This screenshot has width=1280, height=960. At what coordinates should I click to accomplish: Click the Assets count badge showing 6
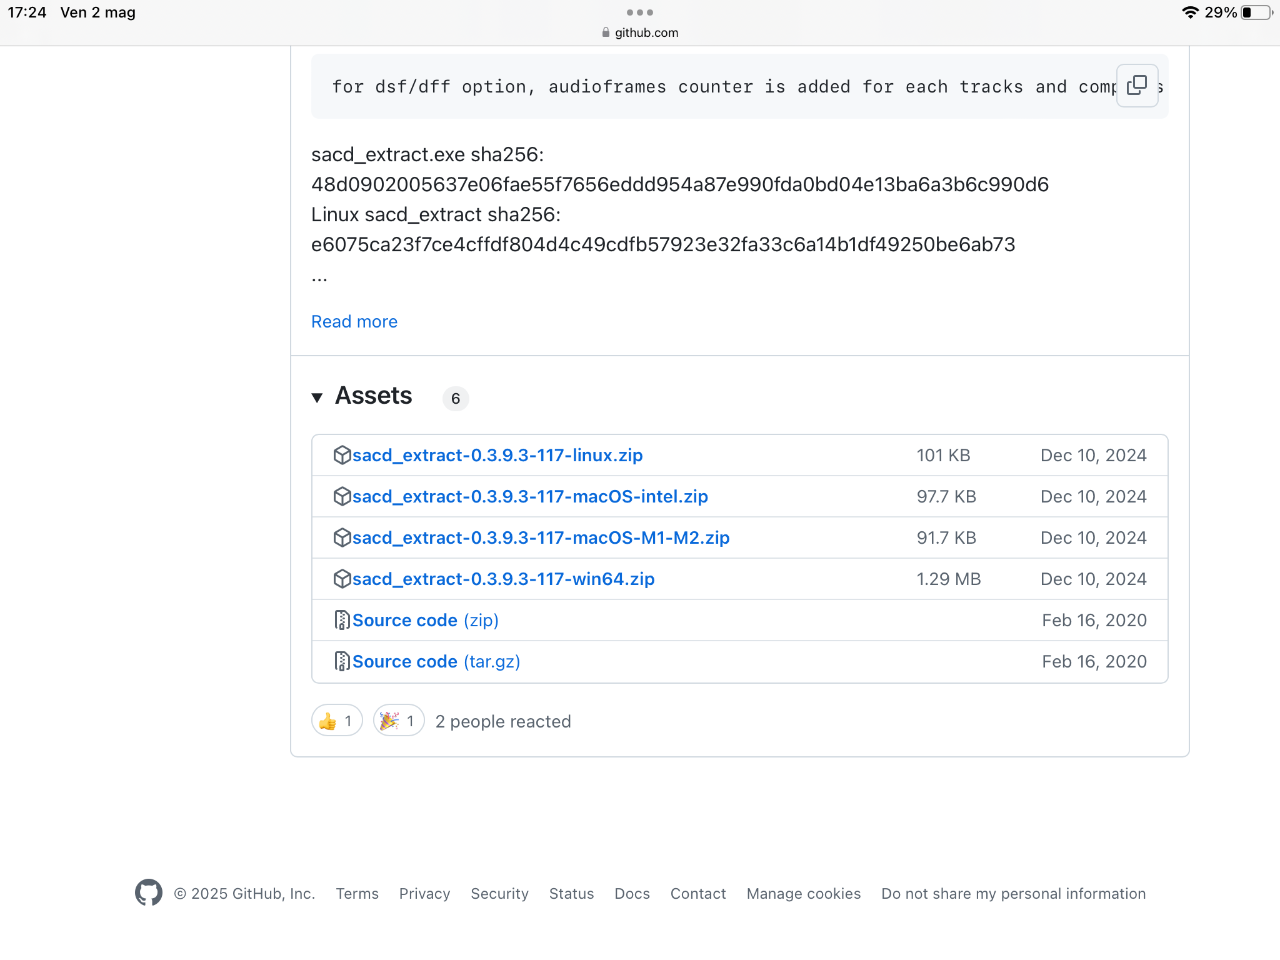click(456, 398)
